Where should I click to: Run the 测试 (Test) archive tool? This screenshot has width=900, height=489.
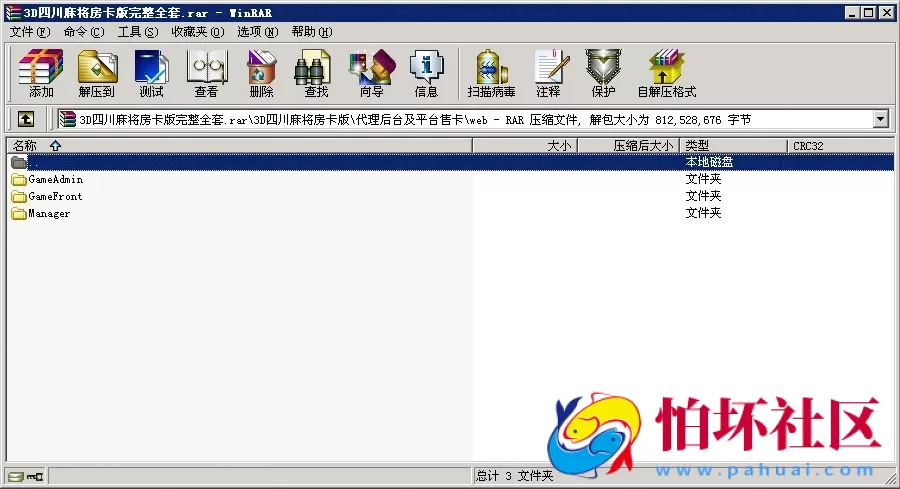tap(152, 73)
